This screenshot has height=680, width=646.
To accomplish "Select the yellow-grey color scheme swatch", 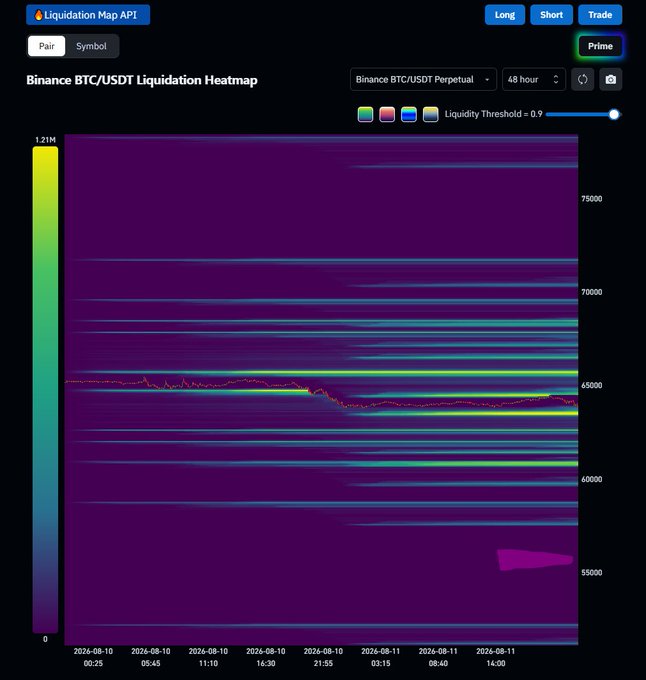I will 431,114.
